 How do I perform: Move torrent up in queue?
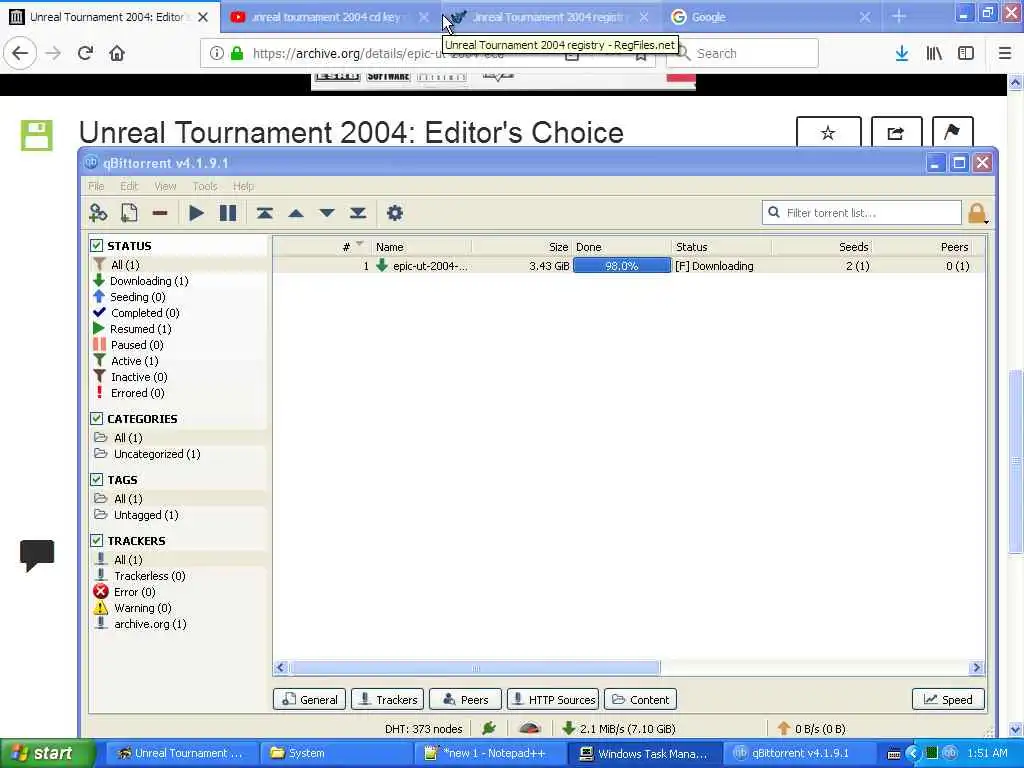point(296,213)
